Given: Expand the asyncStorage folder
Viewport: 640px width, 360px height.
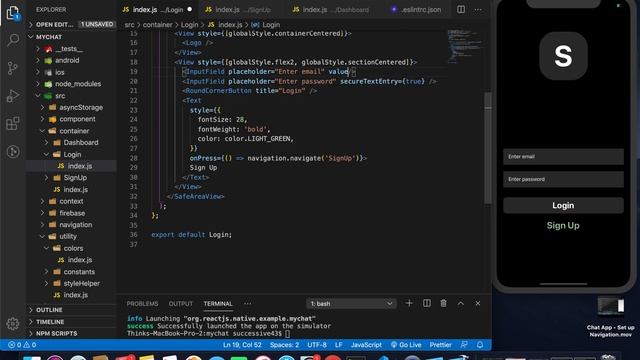Looking at the screenshot, I should [x=71, y=107].
